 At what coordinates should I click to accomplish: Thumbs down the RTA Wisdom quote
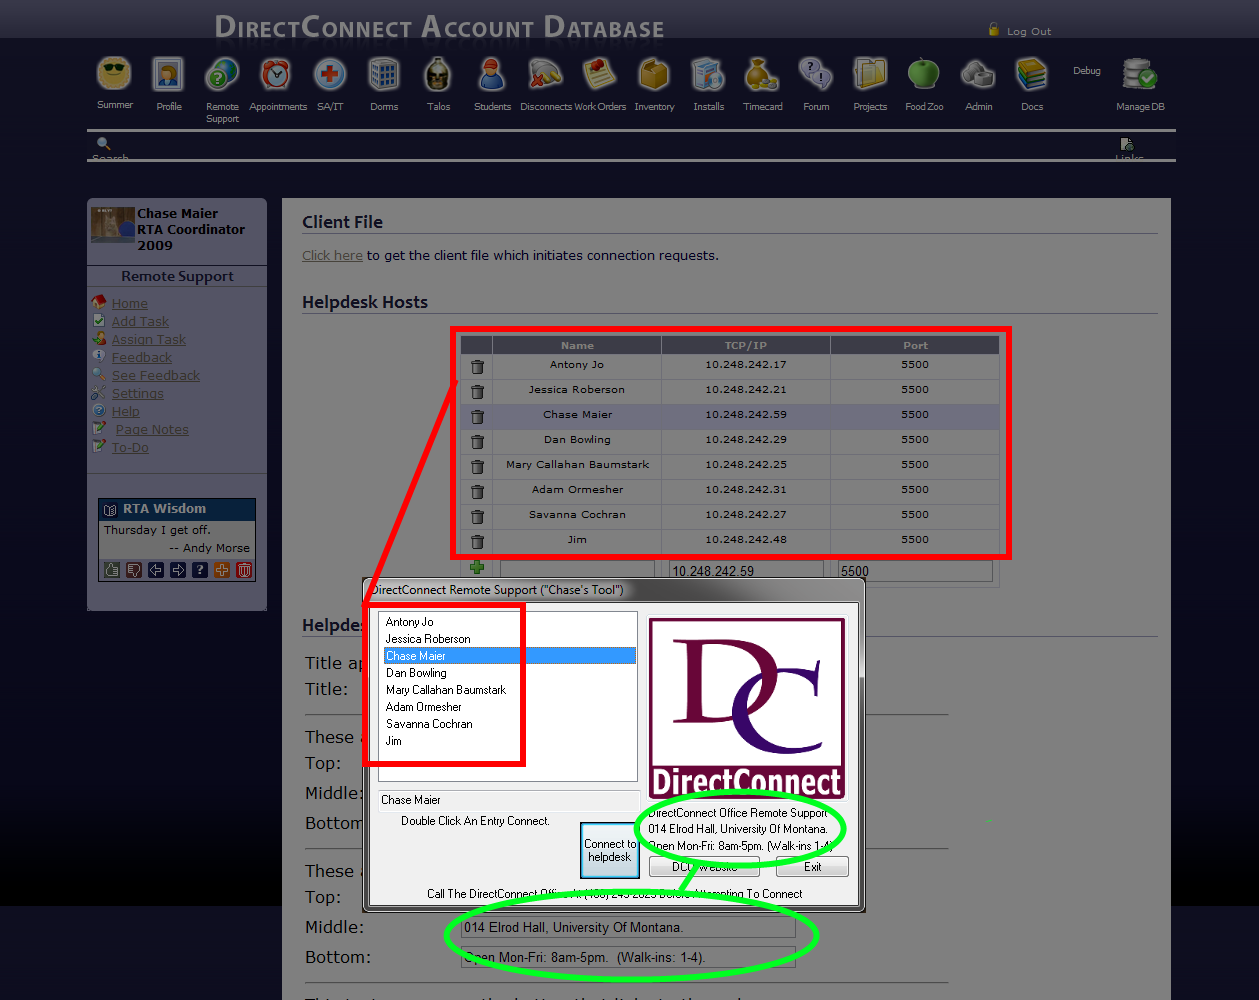(133, 570)
